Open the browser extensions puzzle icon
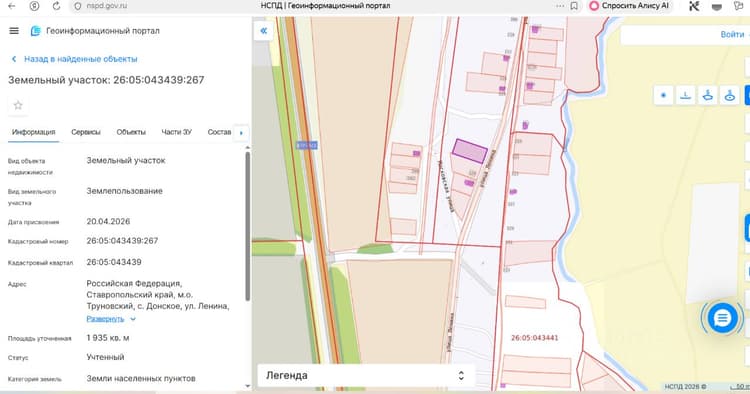 (738, 6)
